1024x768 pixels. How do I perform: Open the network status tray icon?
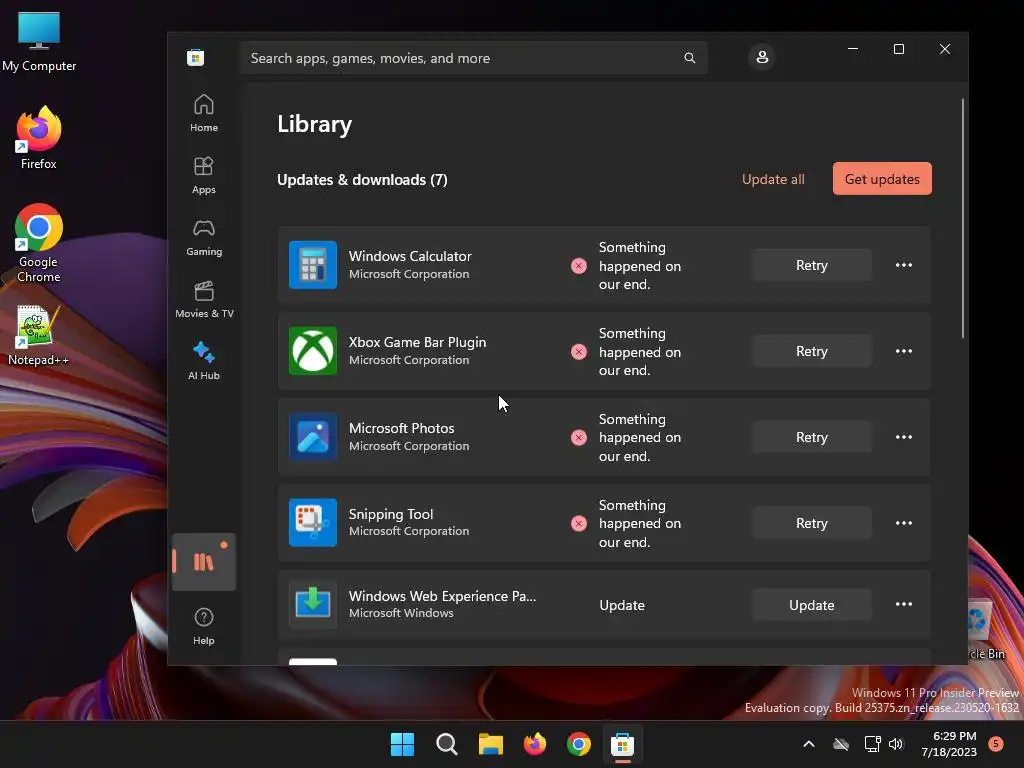pyautogui.click(x=872, y=744)
